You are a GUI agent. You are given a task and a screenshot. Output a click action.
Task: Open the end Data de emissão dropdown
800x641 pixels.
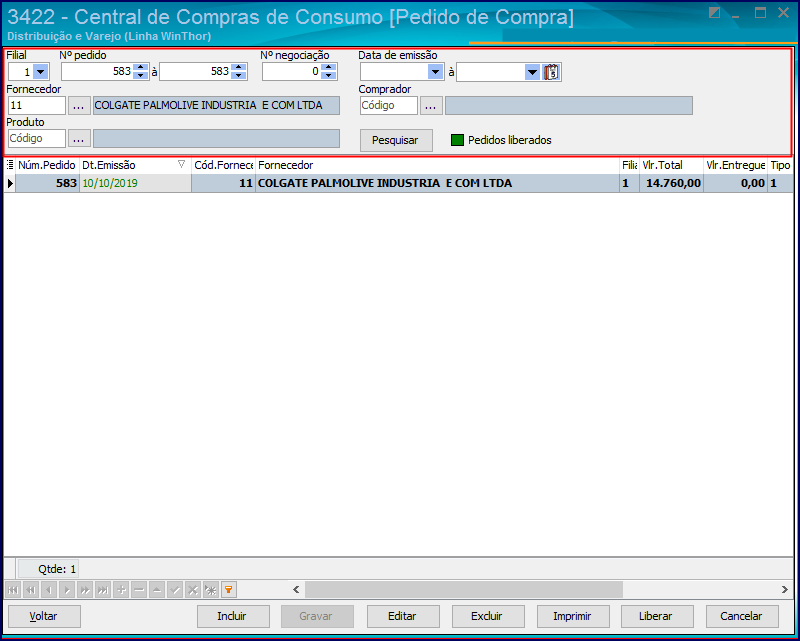click(532, 72)
